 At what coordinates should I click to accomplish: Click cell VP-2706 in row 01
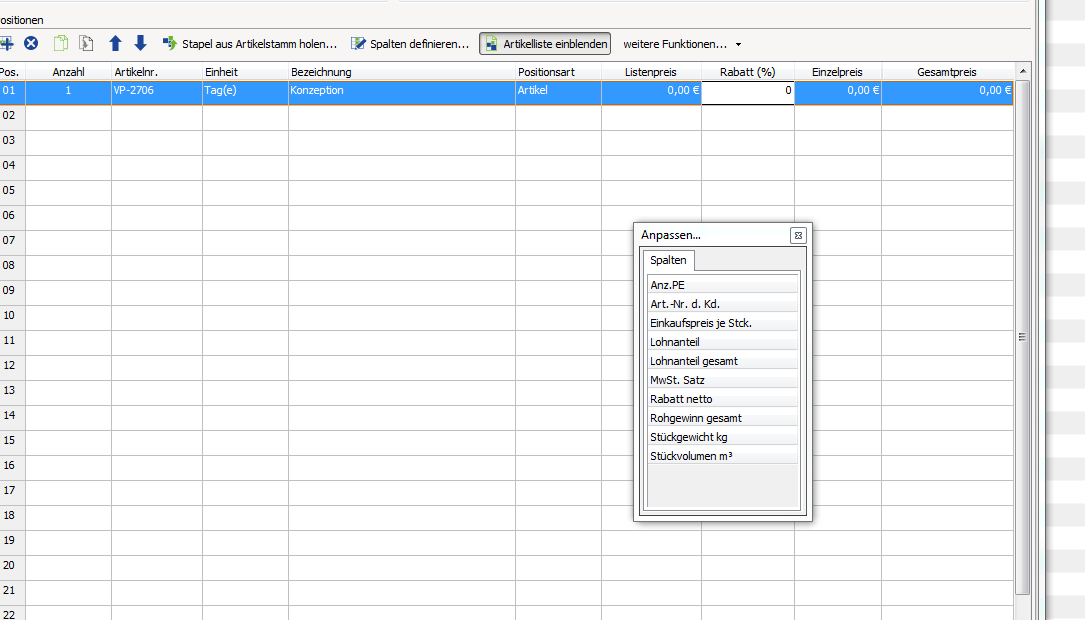[x=157, y=91]
